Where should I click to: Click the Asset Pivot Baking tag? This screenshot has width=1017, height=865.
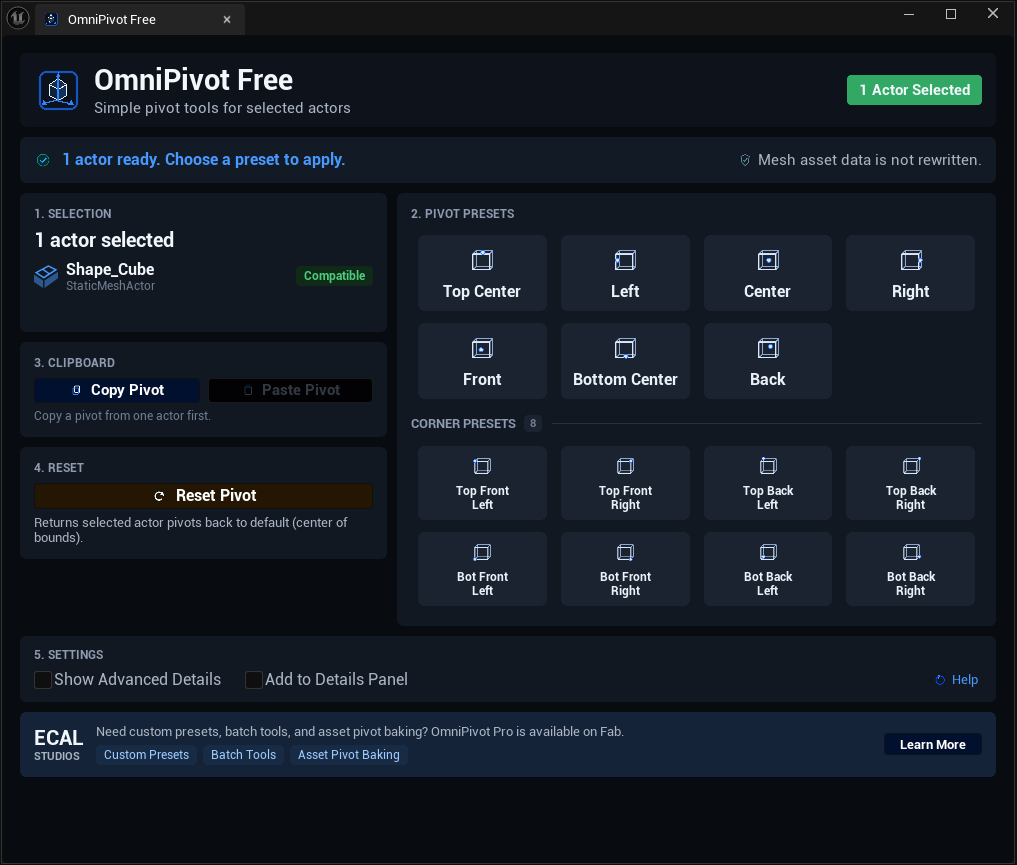[x=349, y=755]
